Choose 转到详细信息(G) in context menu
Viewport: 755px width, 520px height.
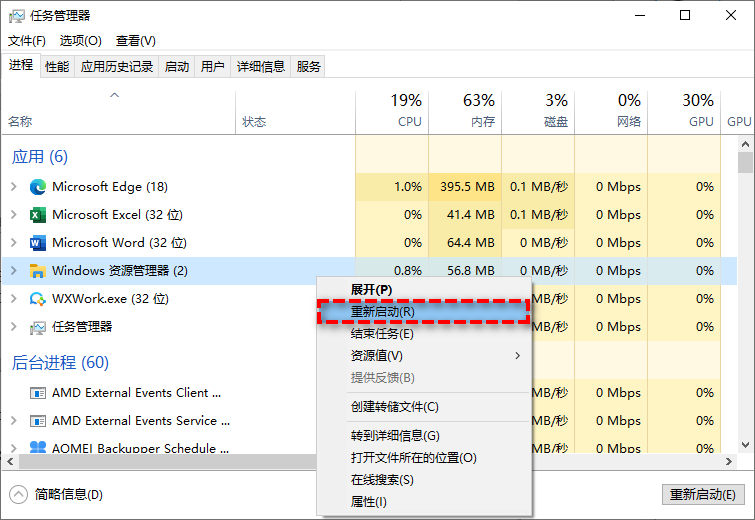[x=424, y=436]
